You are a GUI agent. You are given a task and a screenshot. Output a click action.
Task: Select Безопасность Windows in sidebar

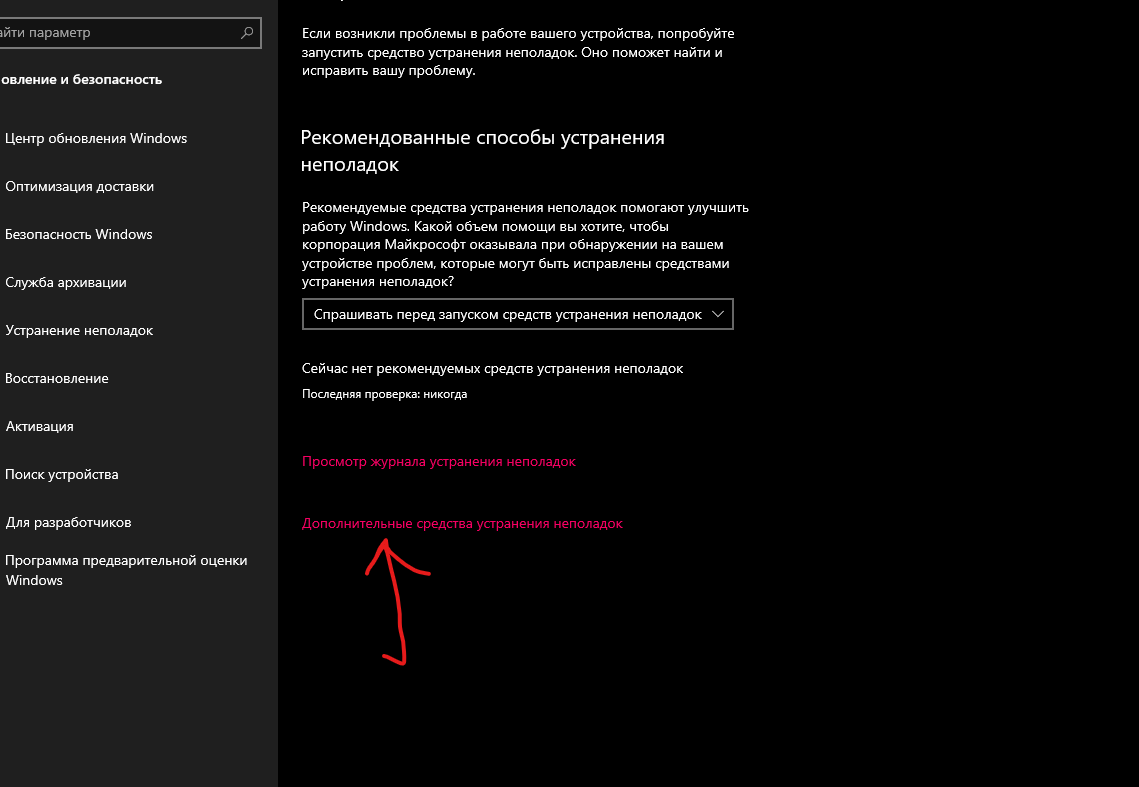[x=78, y=234]
